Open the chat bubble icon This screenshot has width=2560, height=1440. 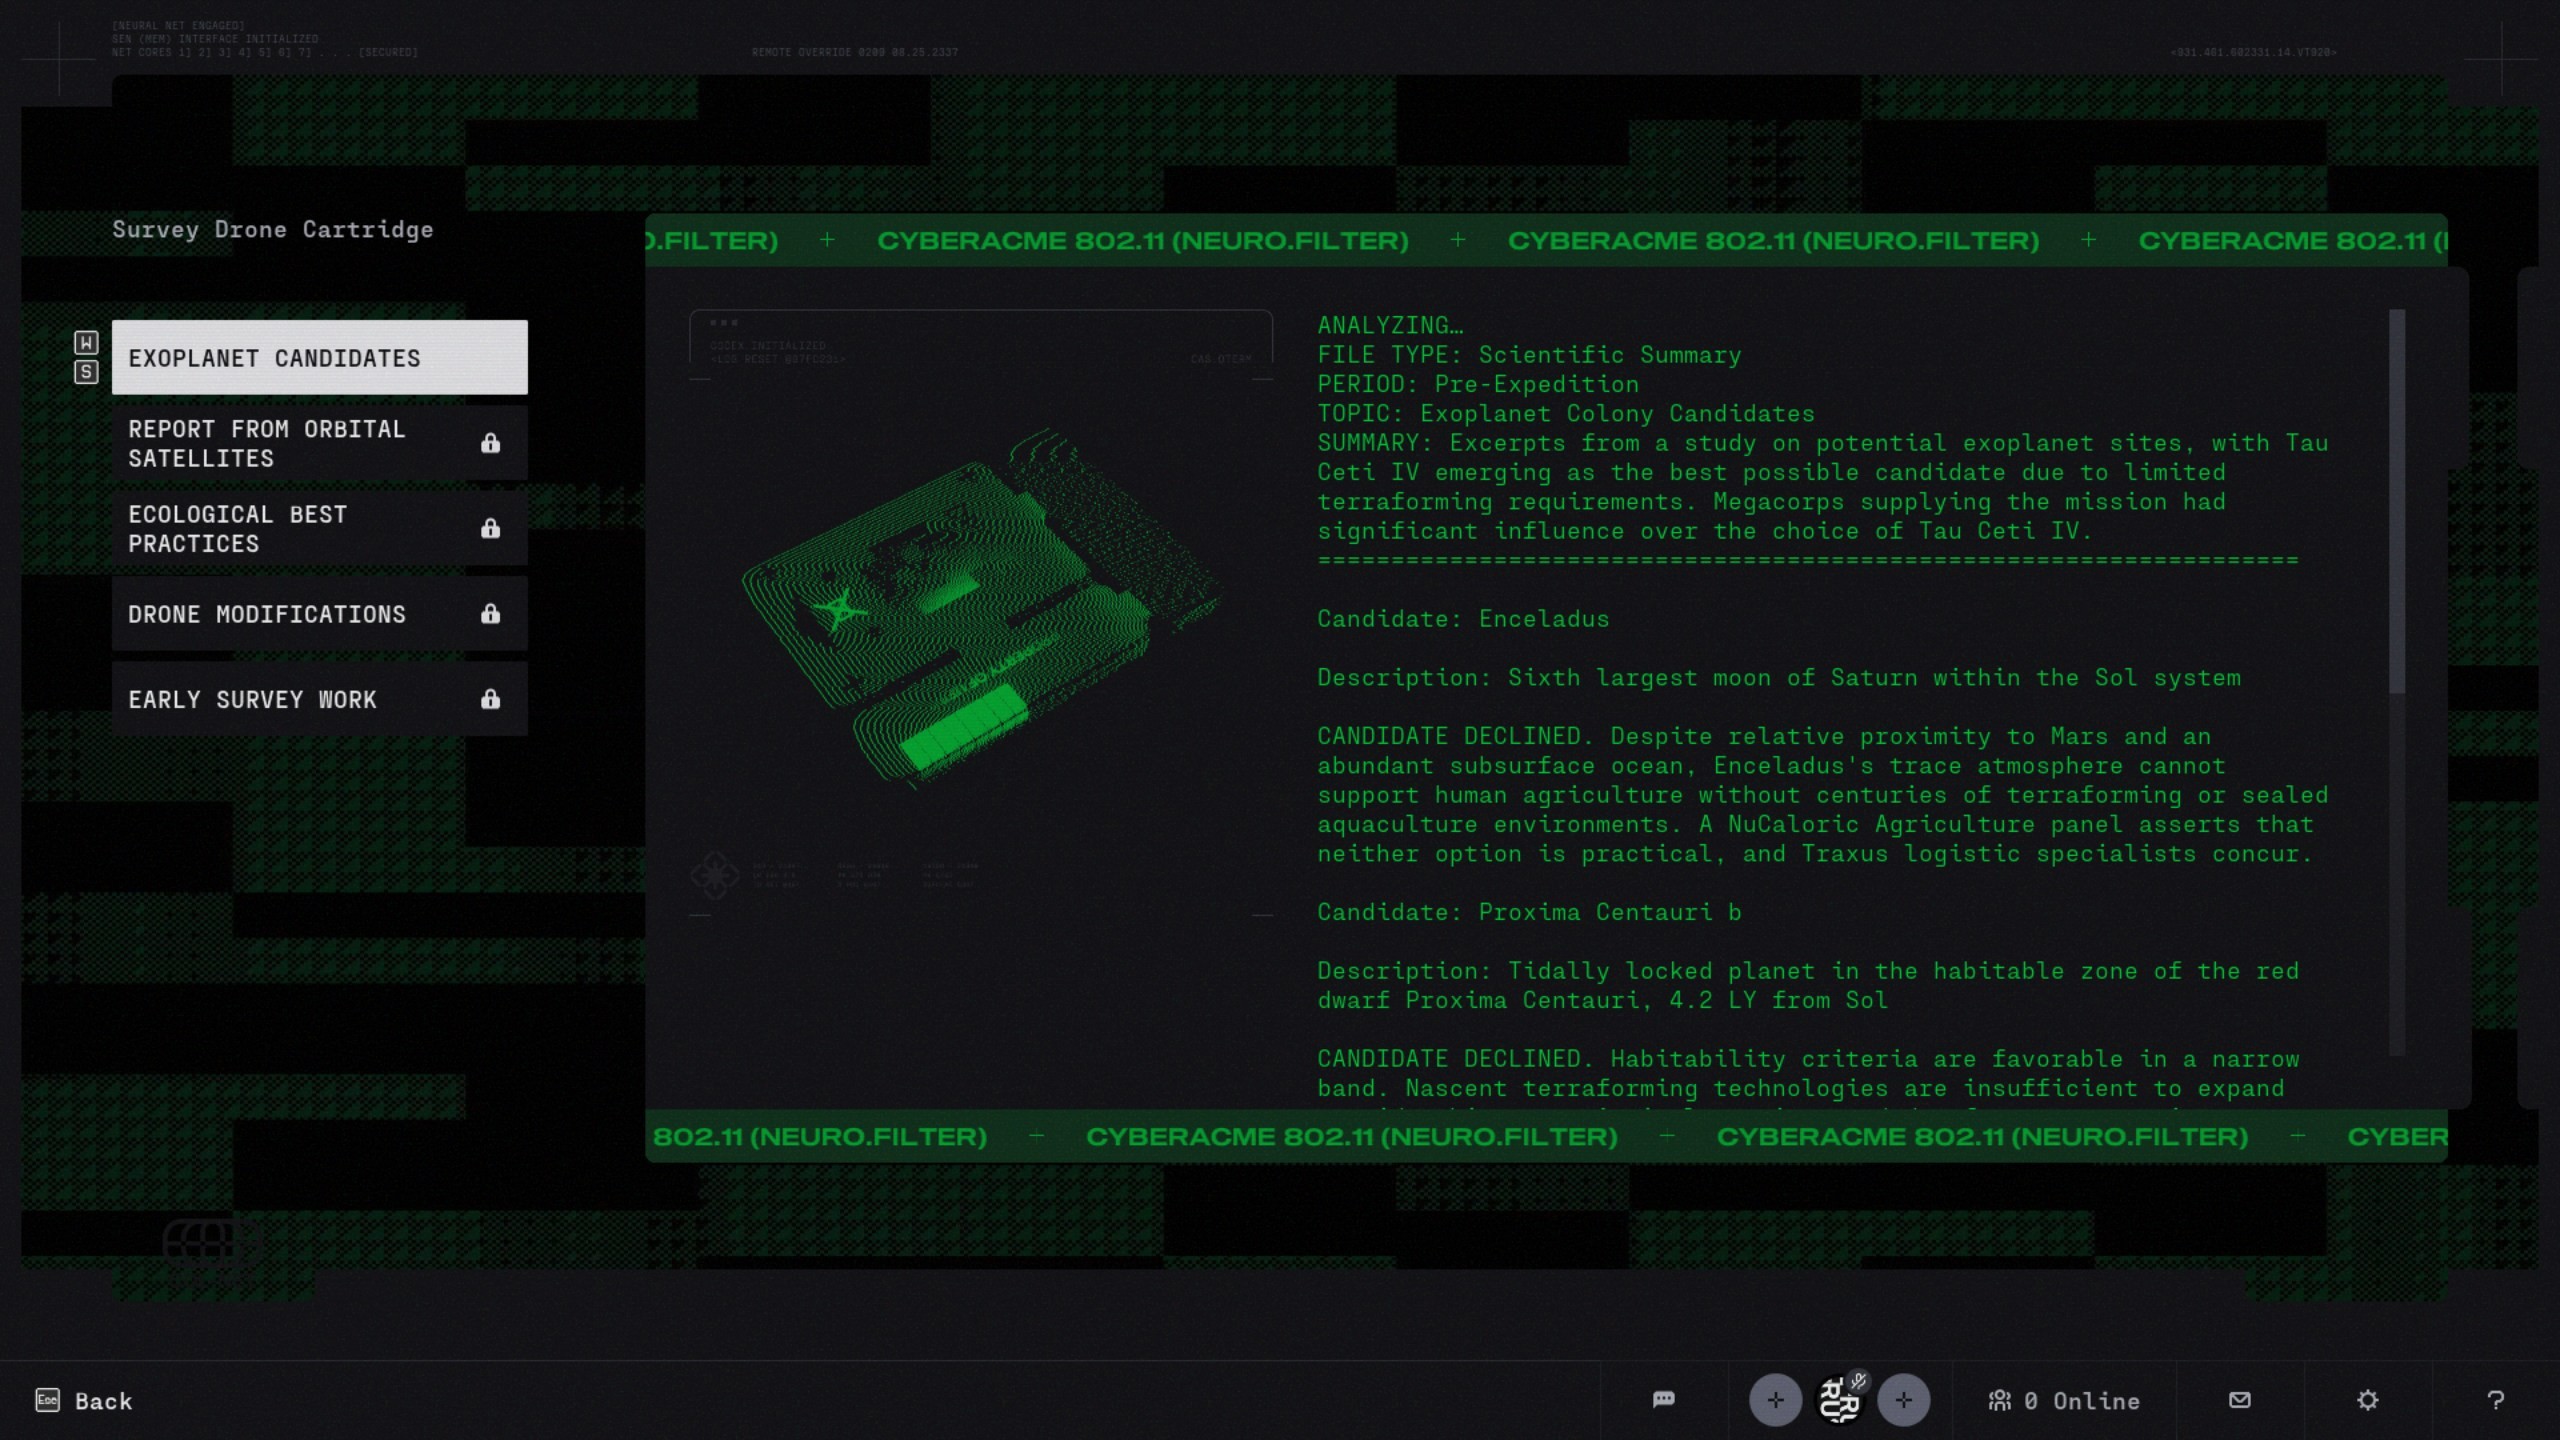click(1664, 1399)
